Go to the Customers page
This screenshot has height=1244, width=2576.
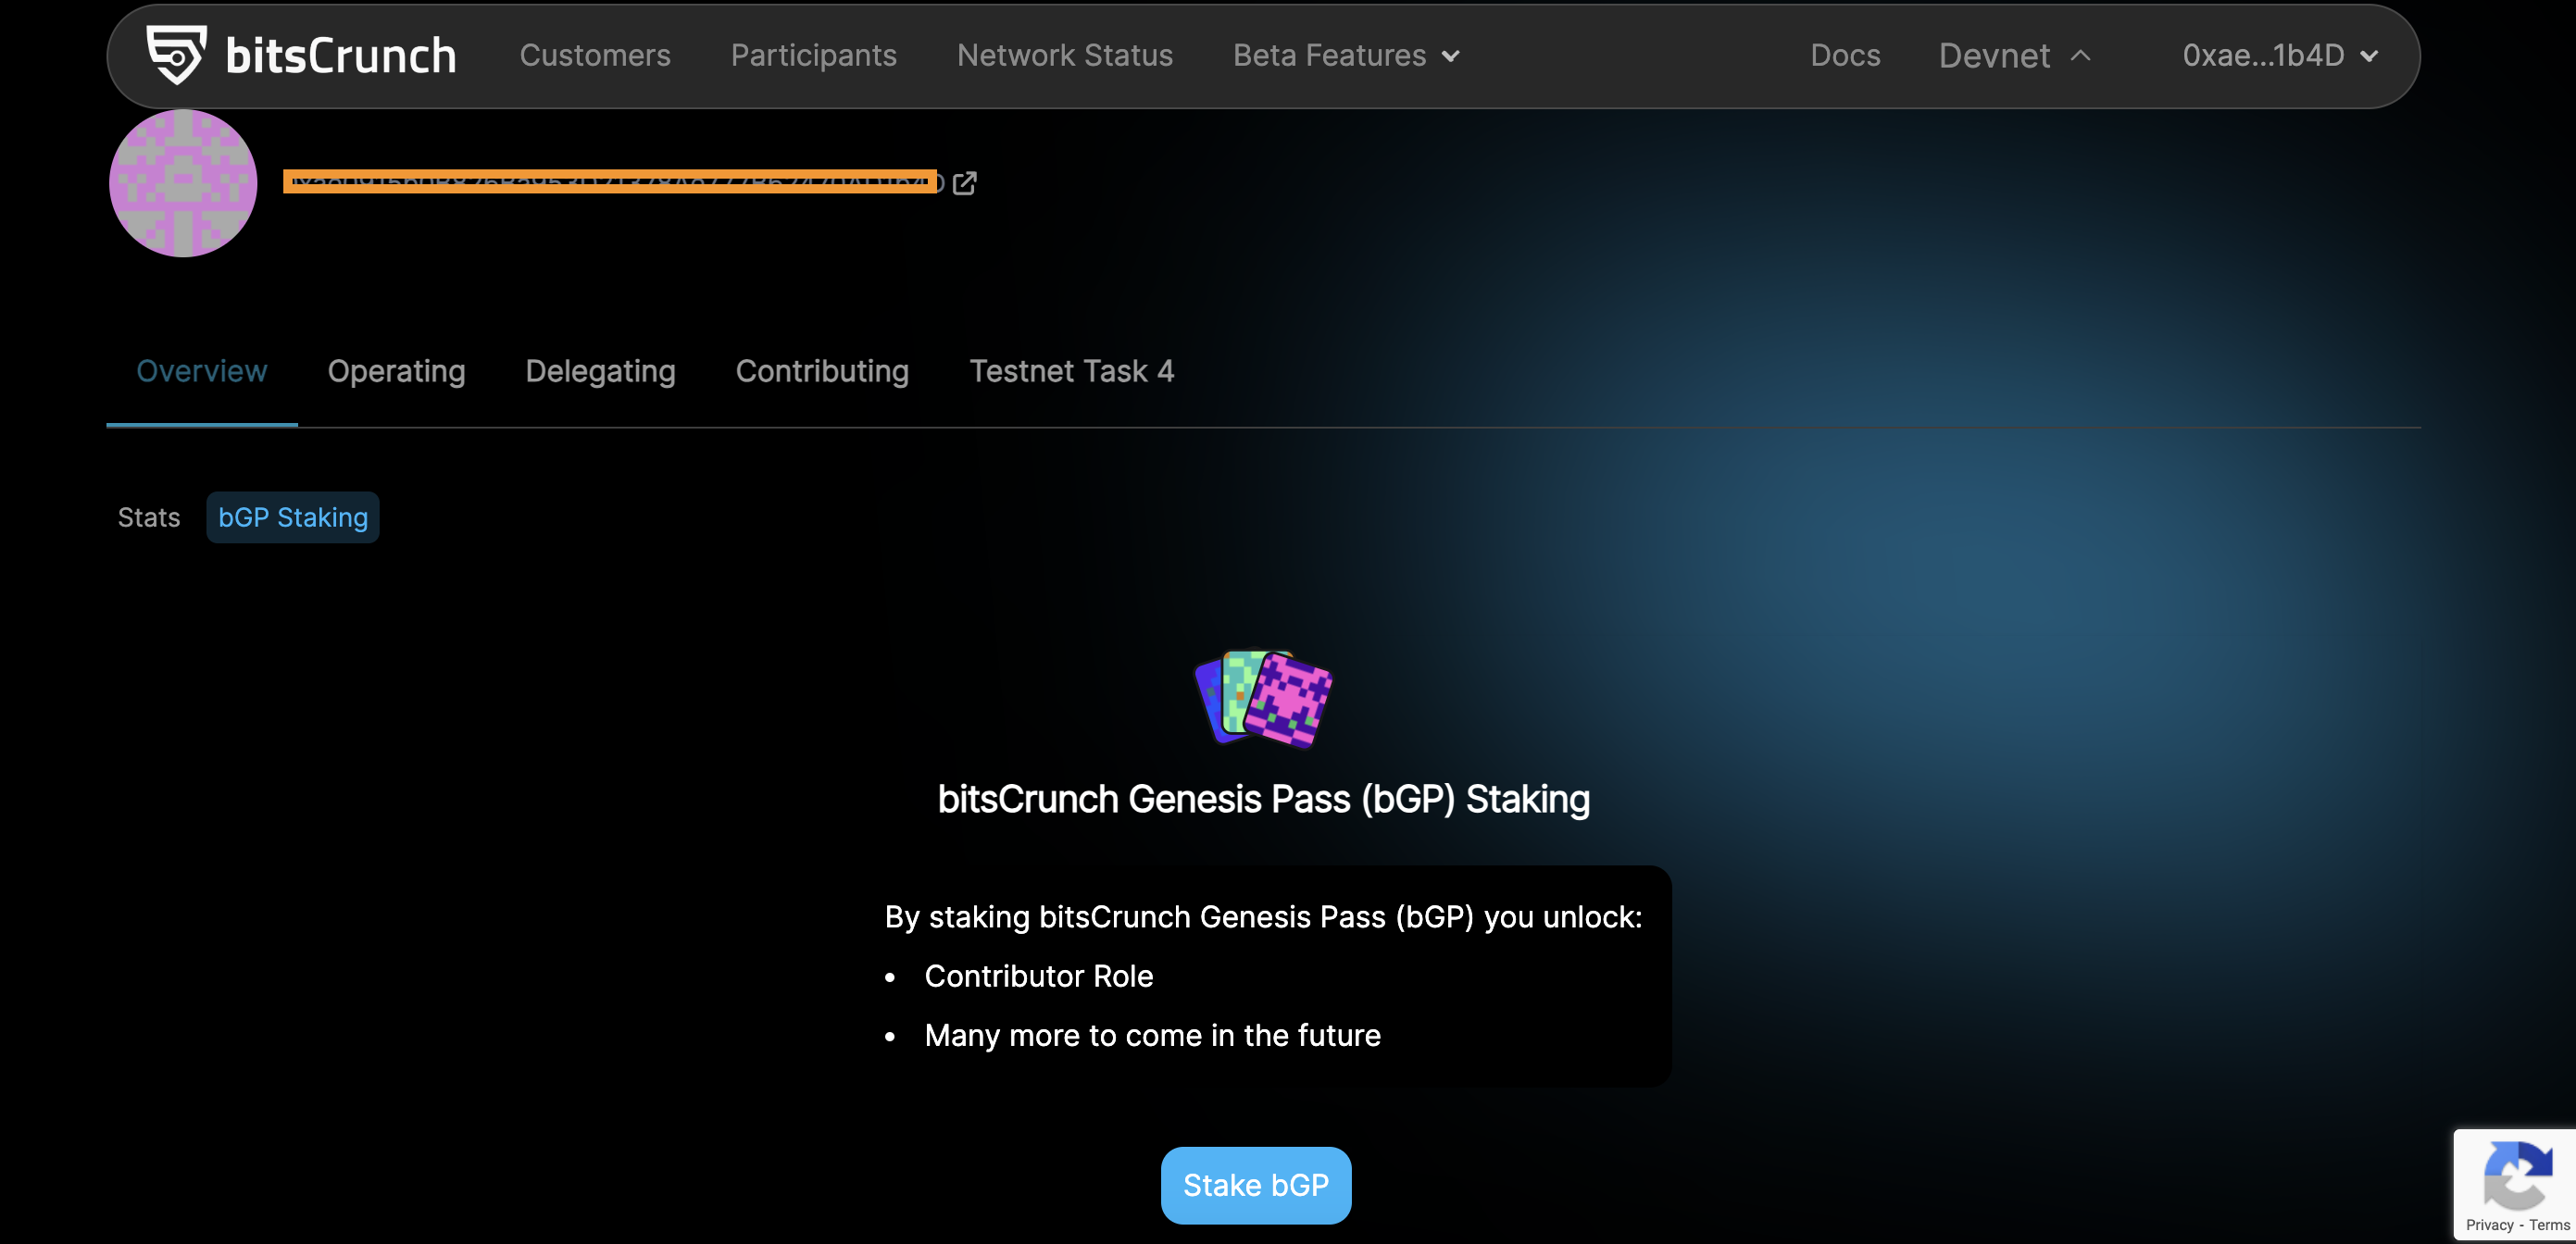coord(595,55)
